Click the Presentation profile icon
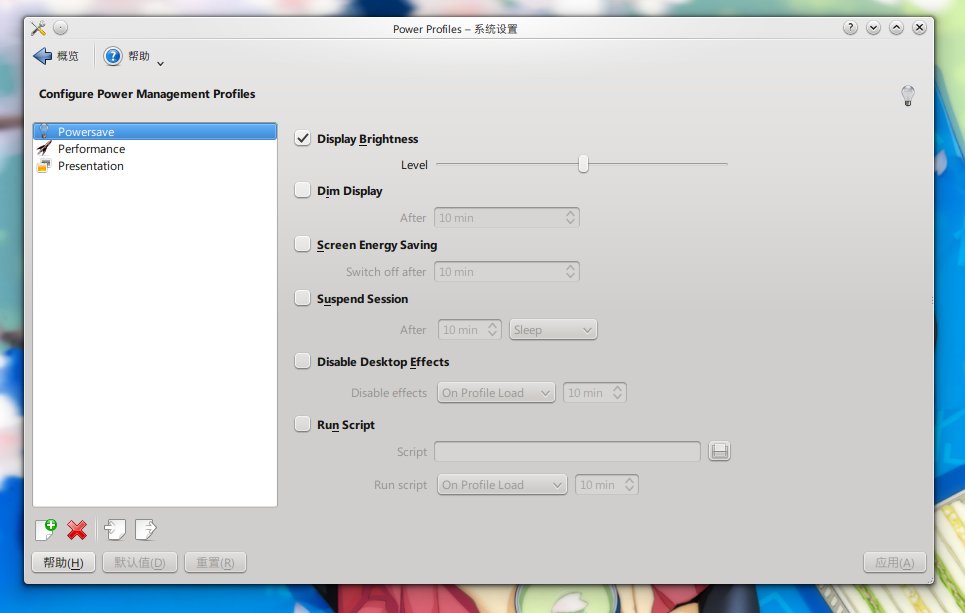Image resolution: width=965 pixels, height=613 pixels. click(x=44, y=166)
